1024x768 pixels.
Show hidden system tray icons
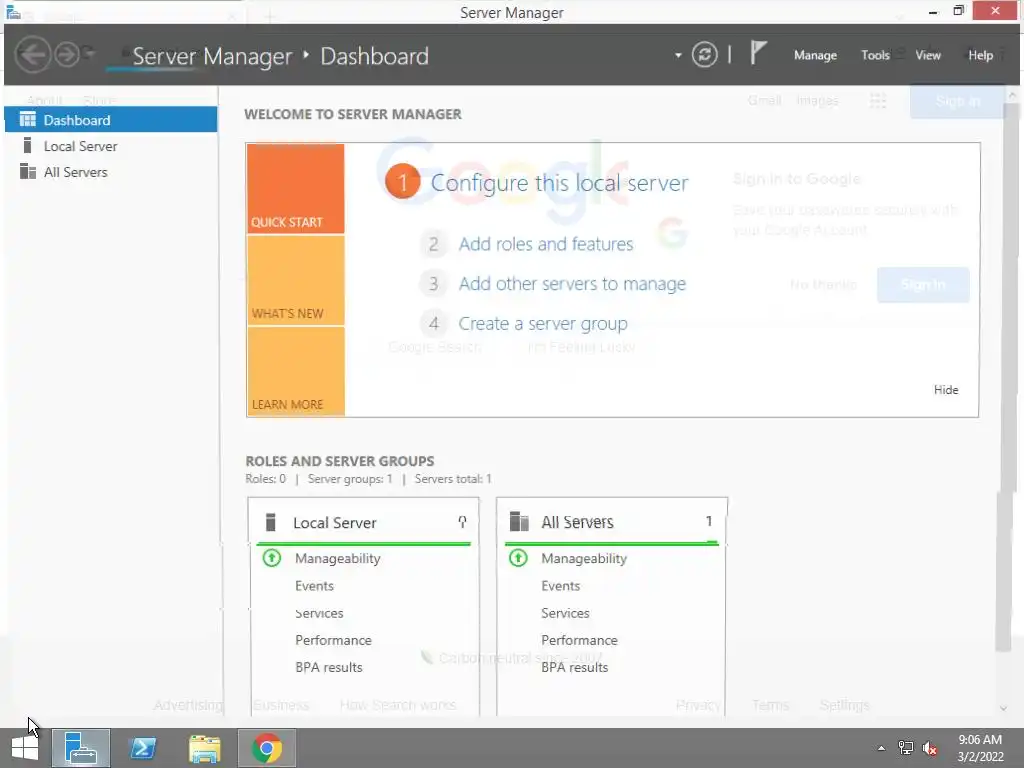pyautogui.click(x=881, y=748)
